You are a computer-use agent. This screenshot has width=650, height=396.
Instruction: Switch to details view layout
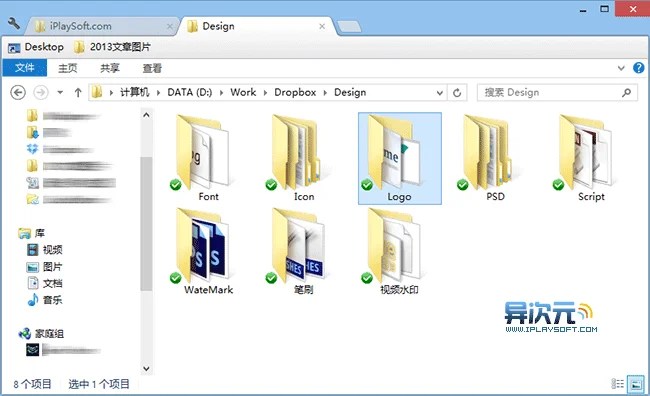(618, 384)
